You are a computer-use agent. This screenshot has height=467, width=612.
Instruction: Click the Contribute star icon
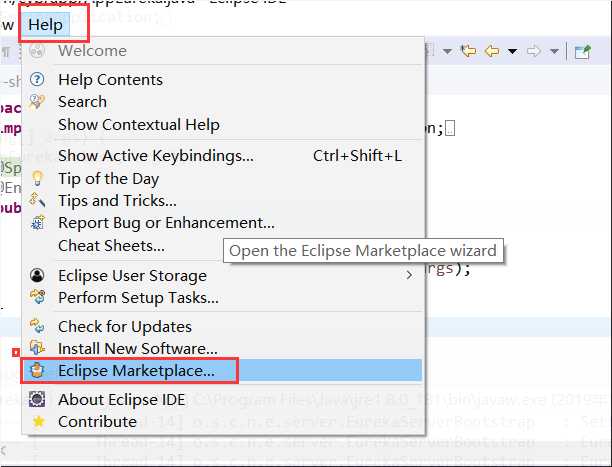coord(38,421)
